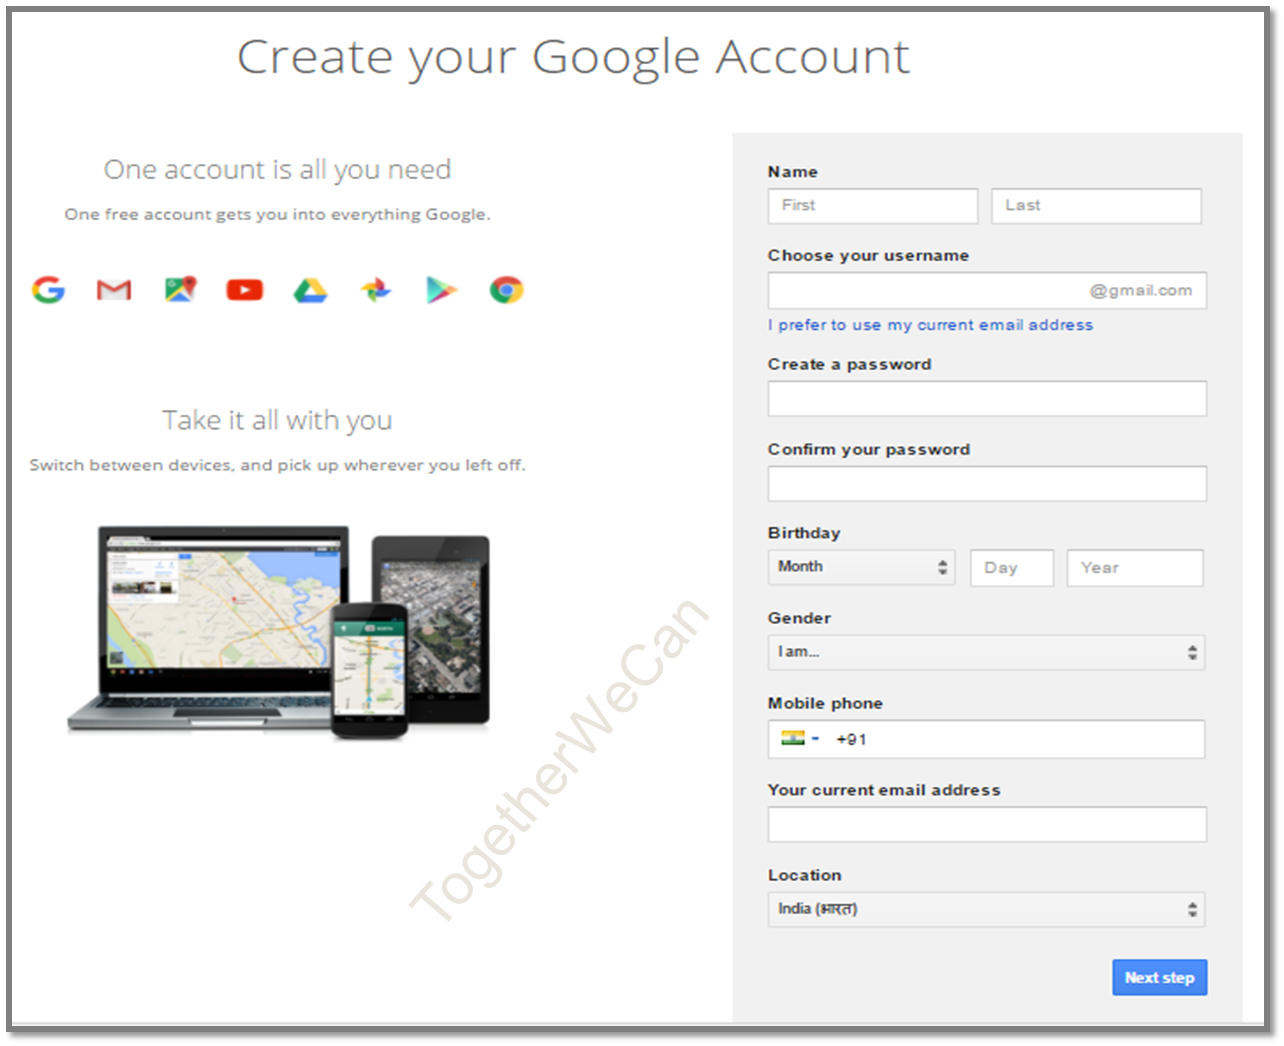Image resolution: width=1284 pixels, height=1046 pixels.
Task: Open India flag country code selector
Action: point(800,739)
